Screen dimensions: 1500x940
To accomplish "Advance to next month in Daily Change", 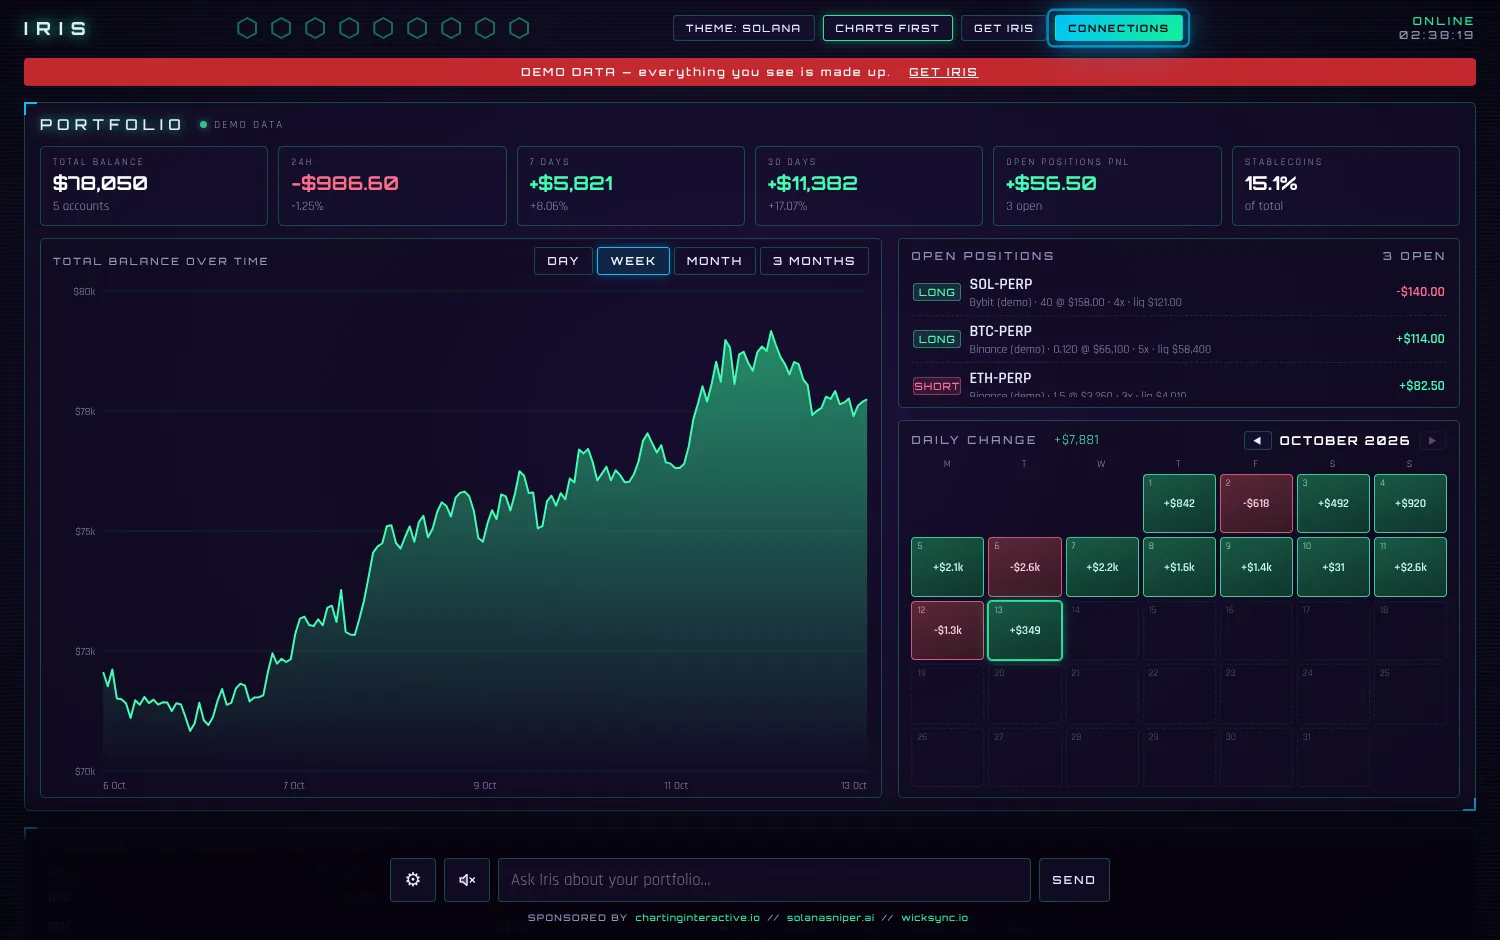I will pyautogui.click(x=1433, y=440).
